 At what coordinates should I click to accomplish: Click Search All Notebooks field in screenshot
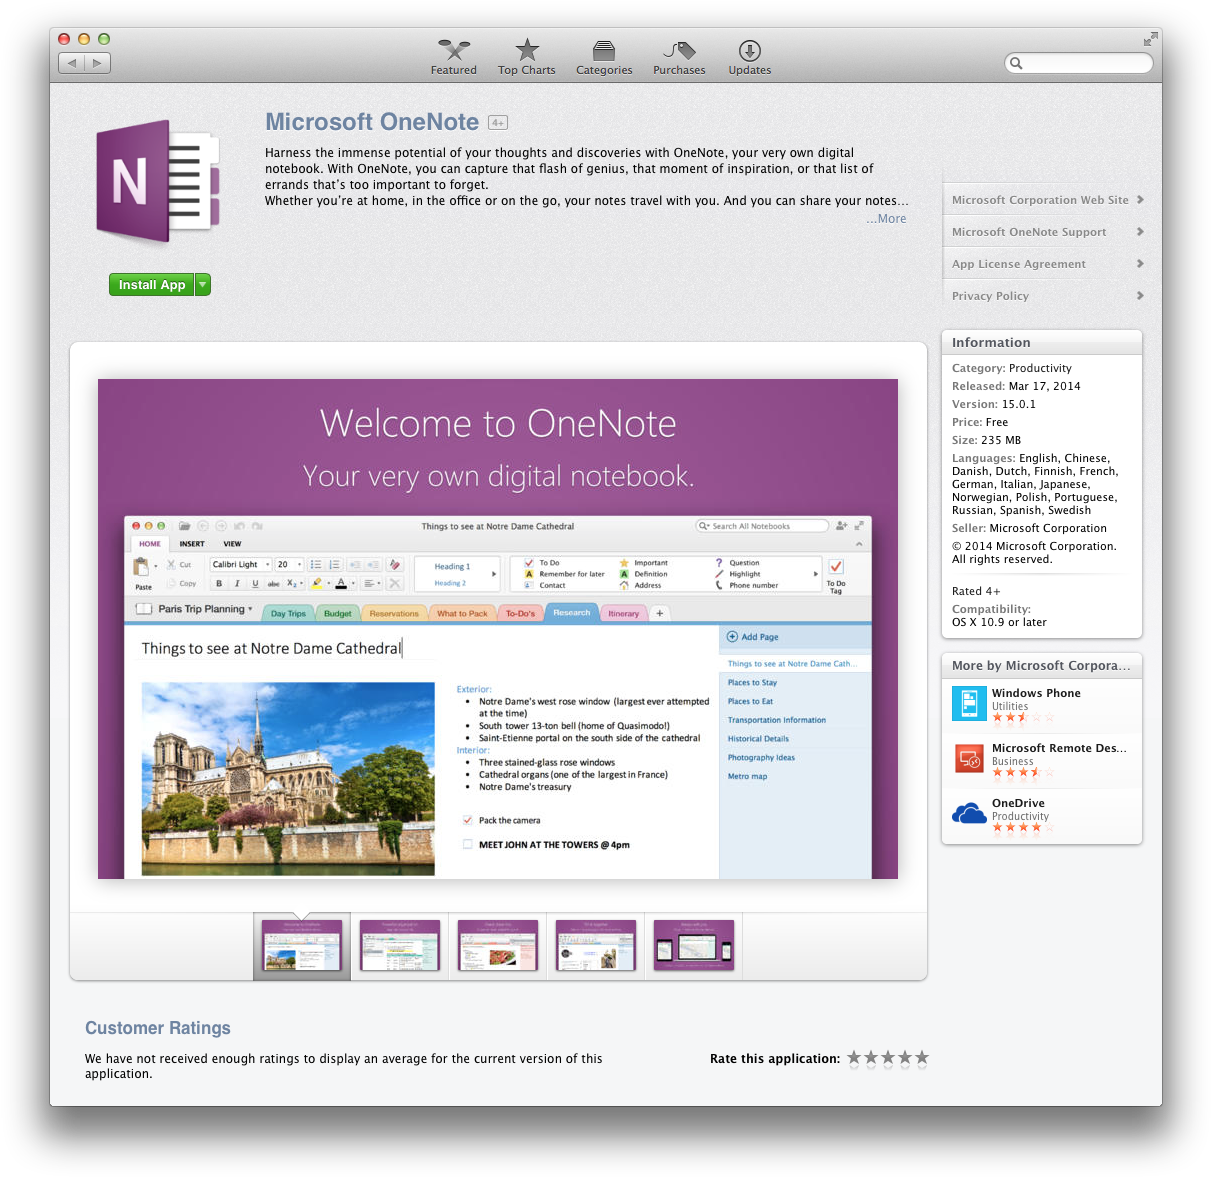[762, 526]
